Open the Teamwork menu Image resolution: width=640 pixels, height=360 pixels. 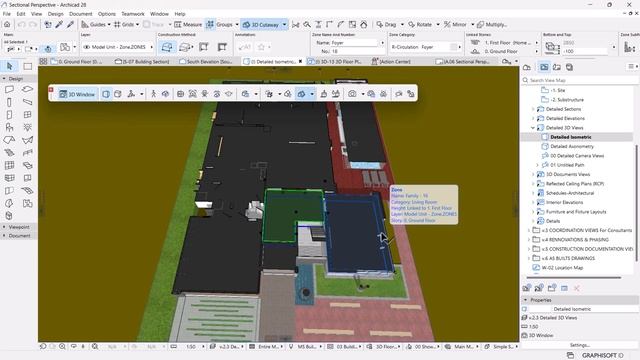point(133,14)
